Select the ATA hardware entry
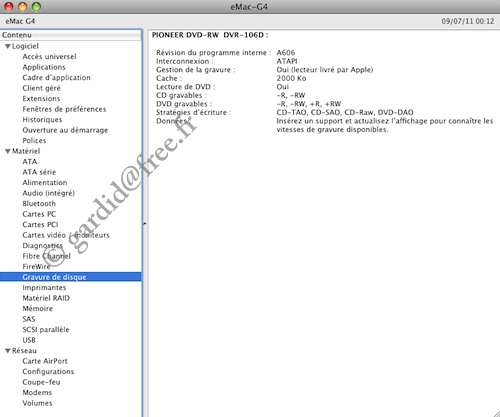 point(30,162)
